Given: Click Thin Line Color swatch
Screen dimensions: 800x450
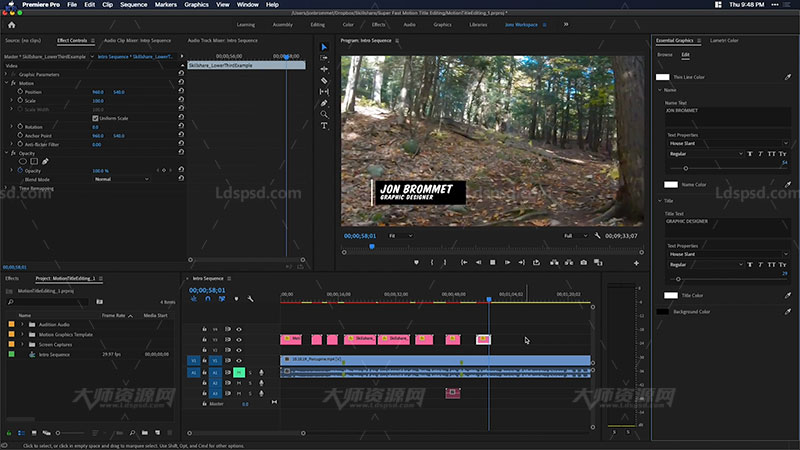Looking at the screenshot, I should [x=662, y=77].
